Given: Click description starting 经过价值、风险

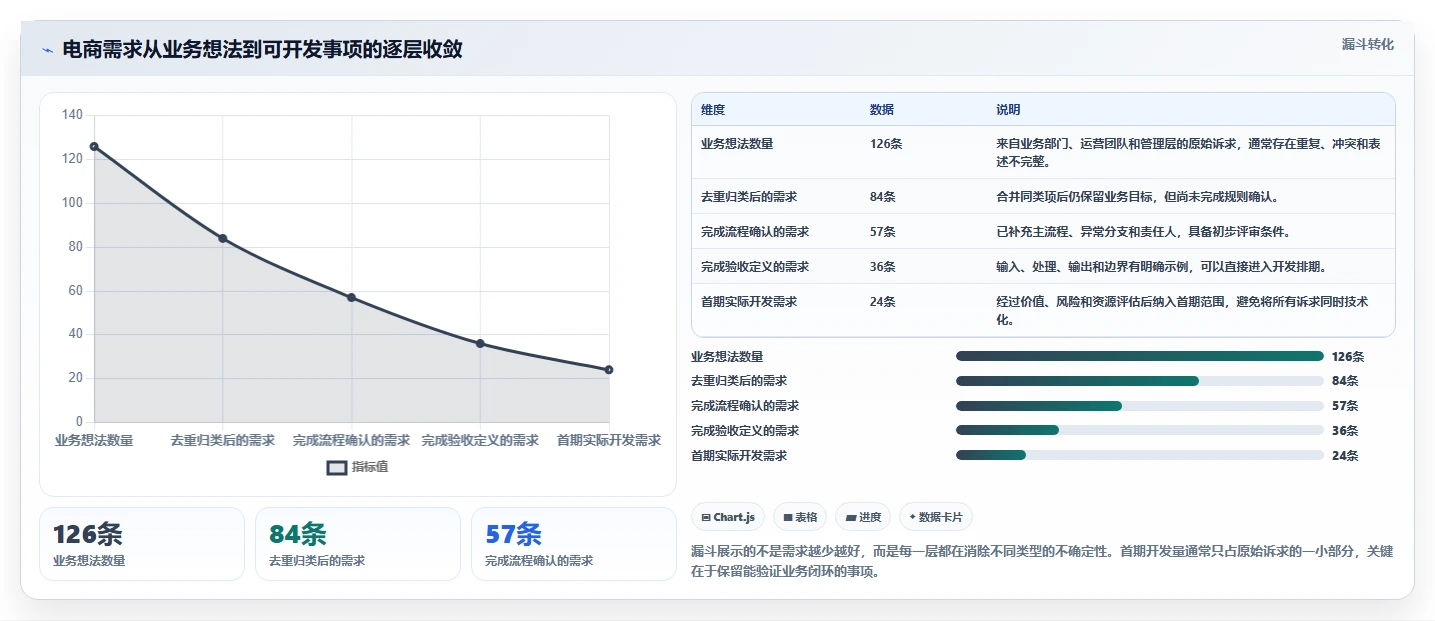Looking at the screenshot, I should (1183, 310).
